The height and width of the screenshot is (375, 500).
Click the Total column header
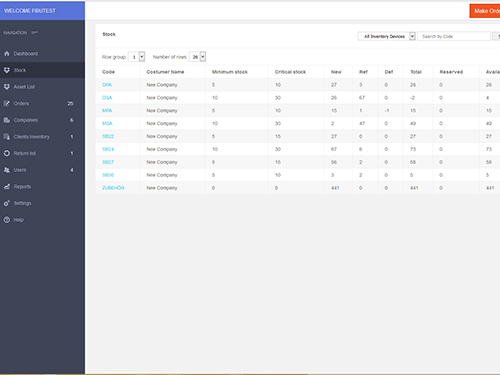[x=416, y=72]
